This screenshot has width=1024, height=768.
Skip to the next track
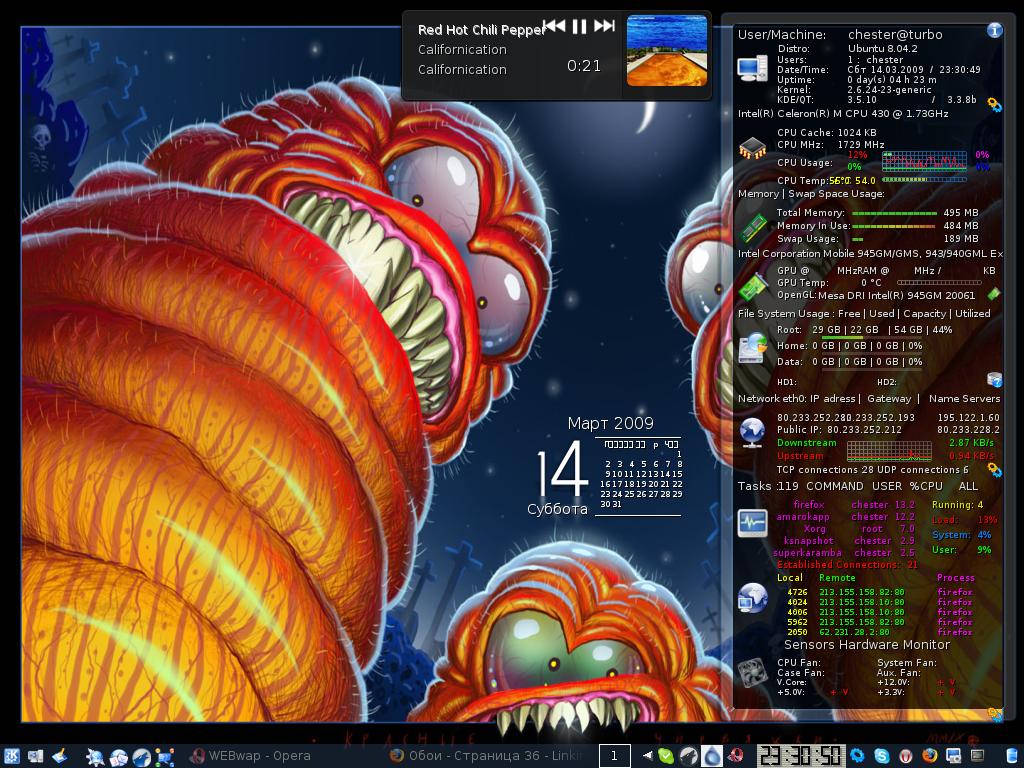point(604,27)
